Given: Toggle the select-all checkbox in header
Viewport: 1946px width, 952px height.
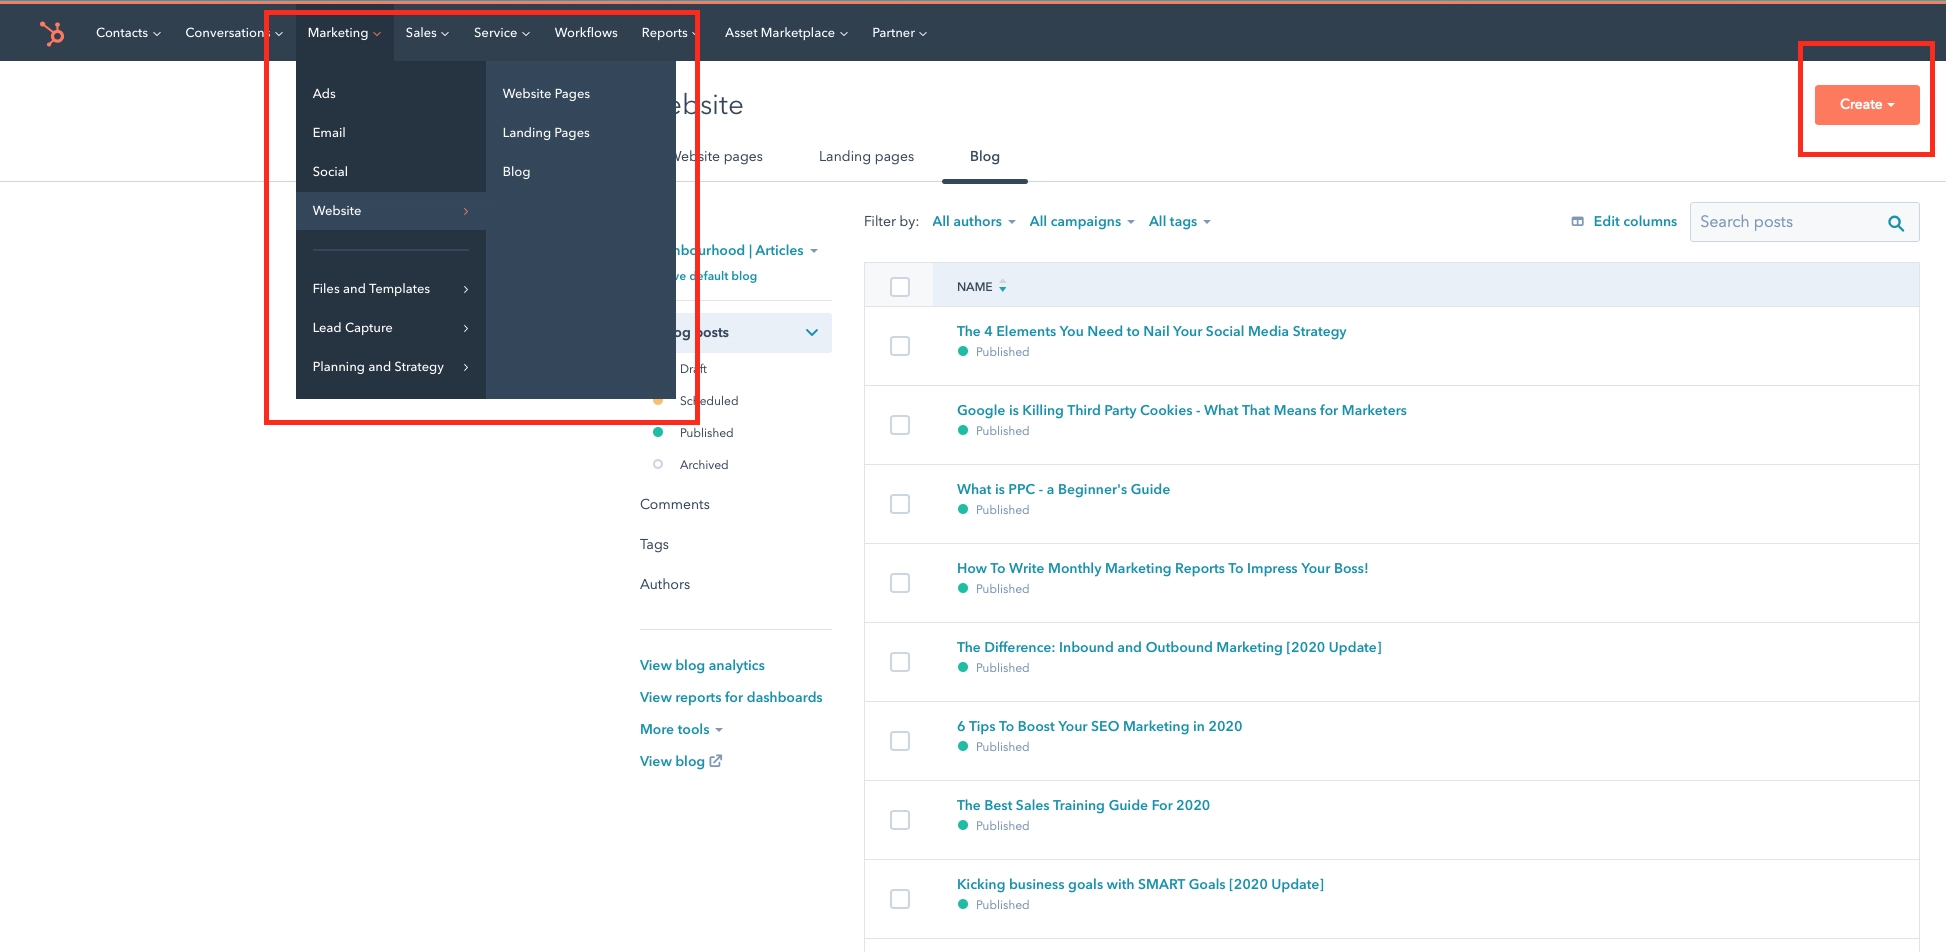Looking at the screenshot, I should 900,287.
